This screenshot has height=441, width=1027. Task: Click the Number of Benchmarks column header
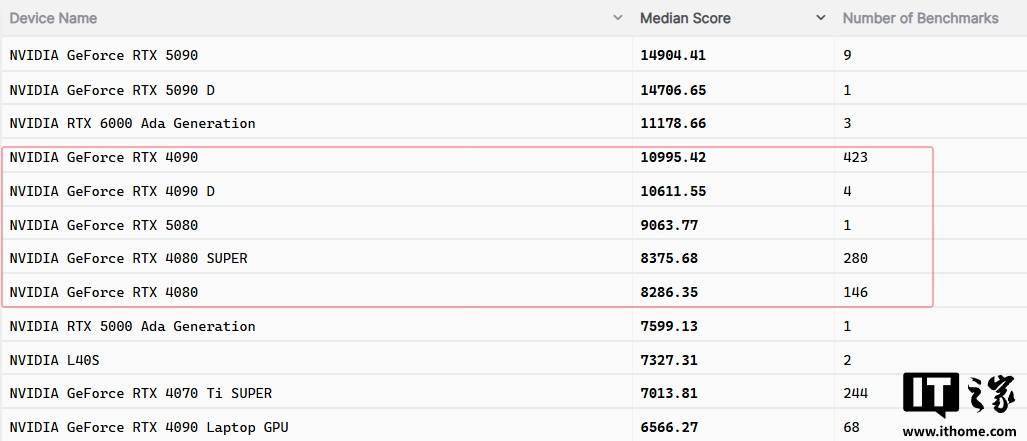click(920, 18)
